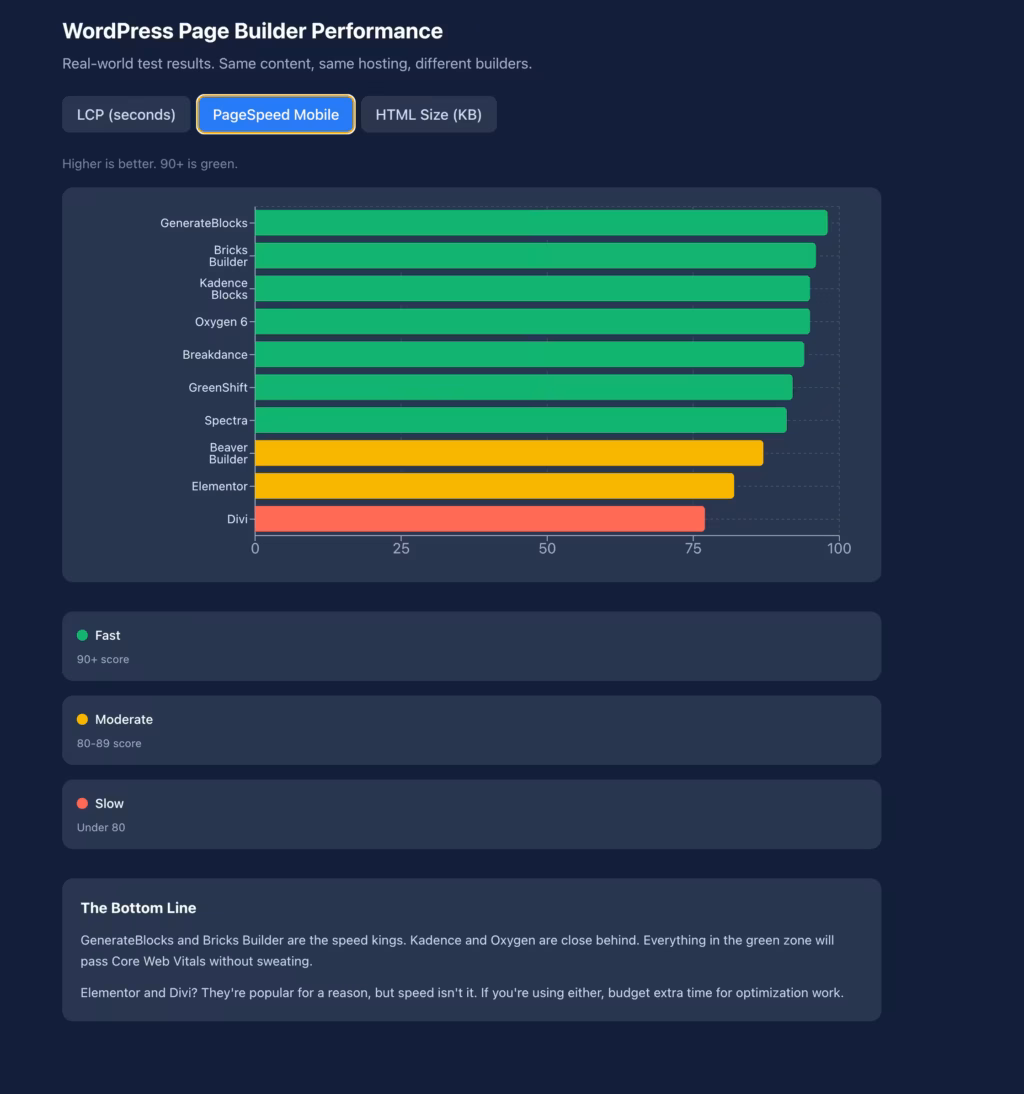The height and width of the screenshot is (1094, 1024).
Task: Select the GenerateBlocks score bar
Action: pos(540,222)
